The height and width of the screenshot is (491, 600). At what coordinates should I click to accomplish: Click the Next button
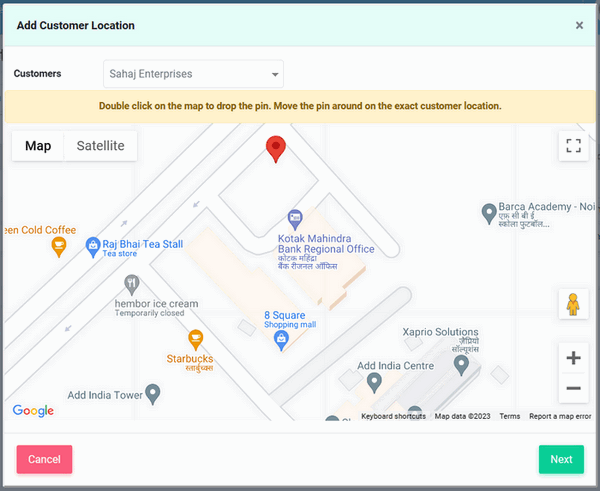(561, 459)
